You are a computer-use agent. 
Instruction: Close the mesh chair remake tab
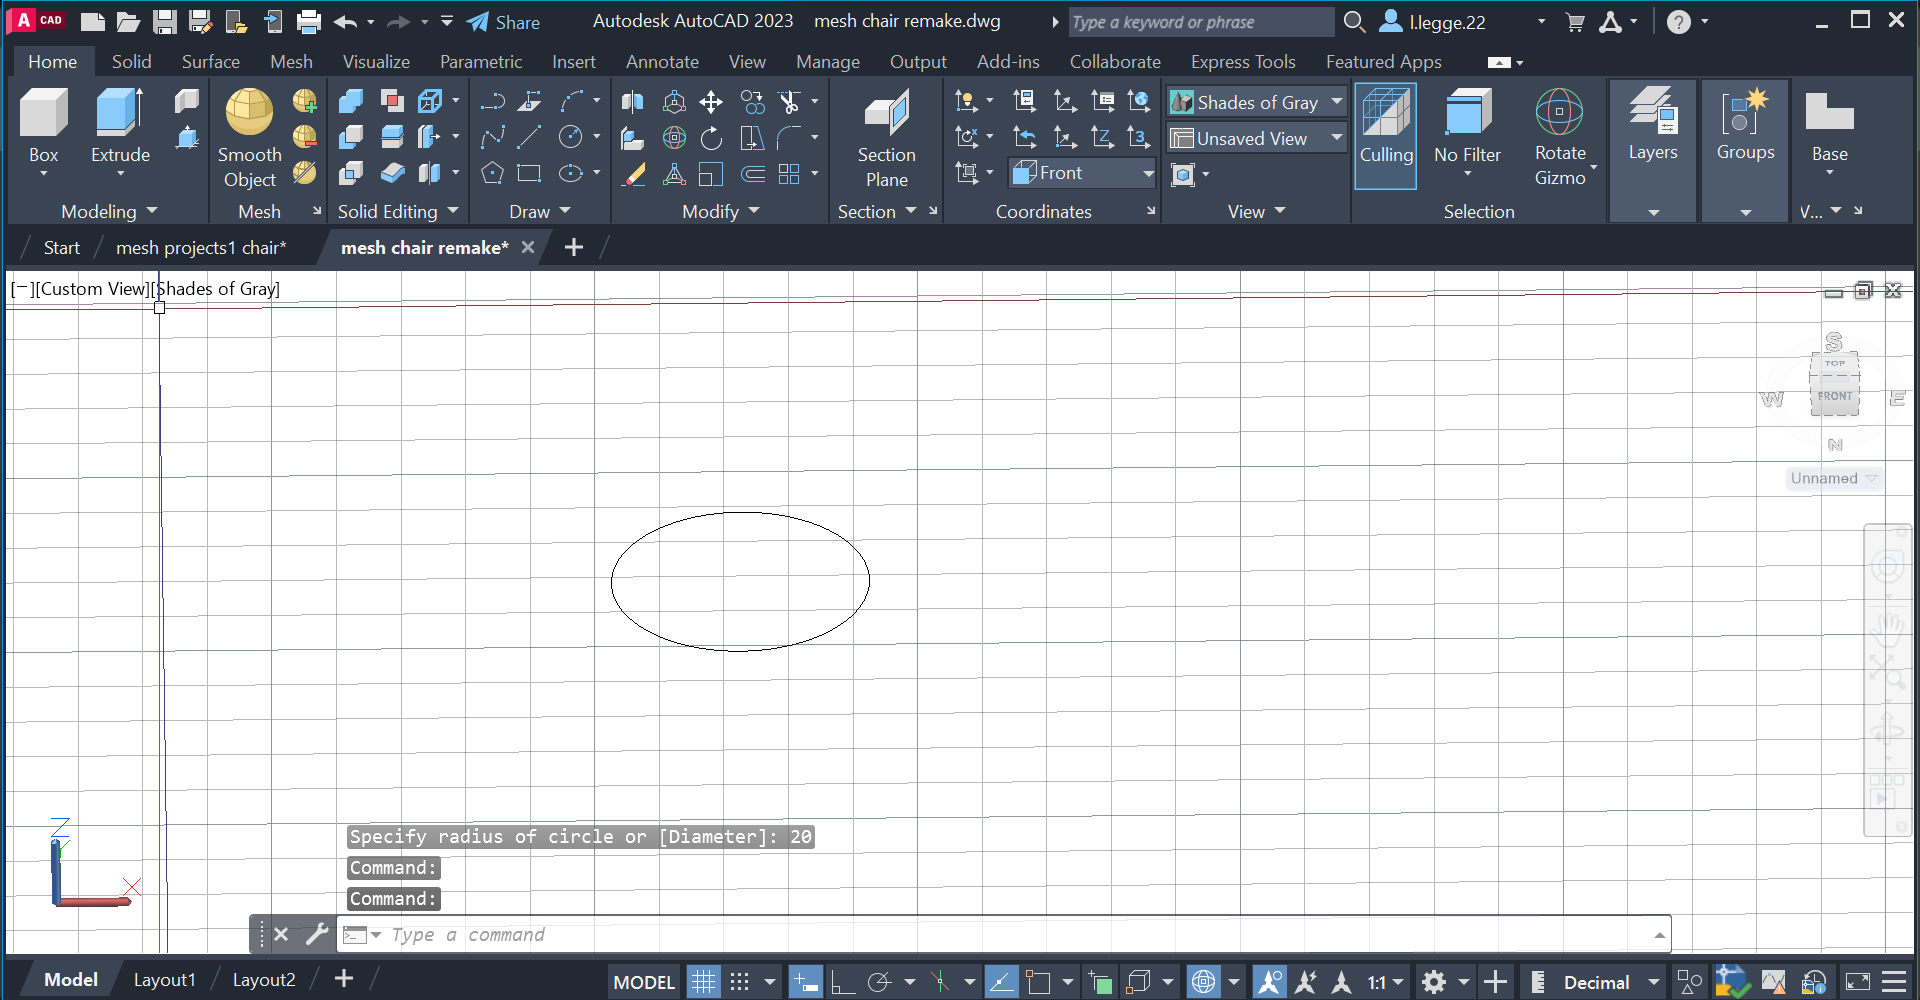tap(528, 247)
